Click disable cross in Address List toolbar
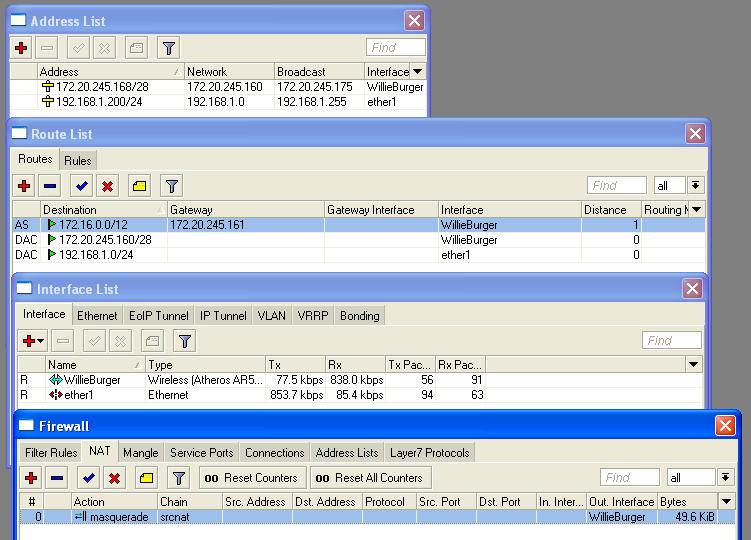This screenshot has height=540, width=751. (x=104, y=48)
